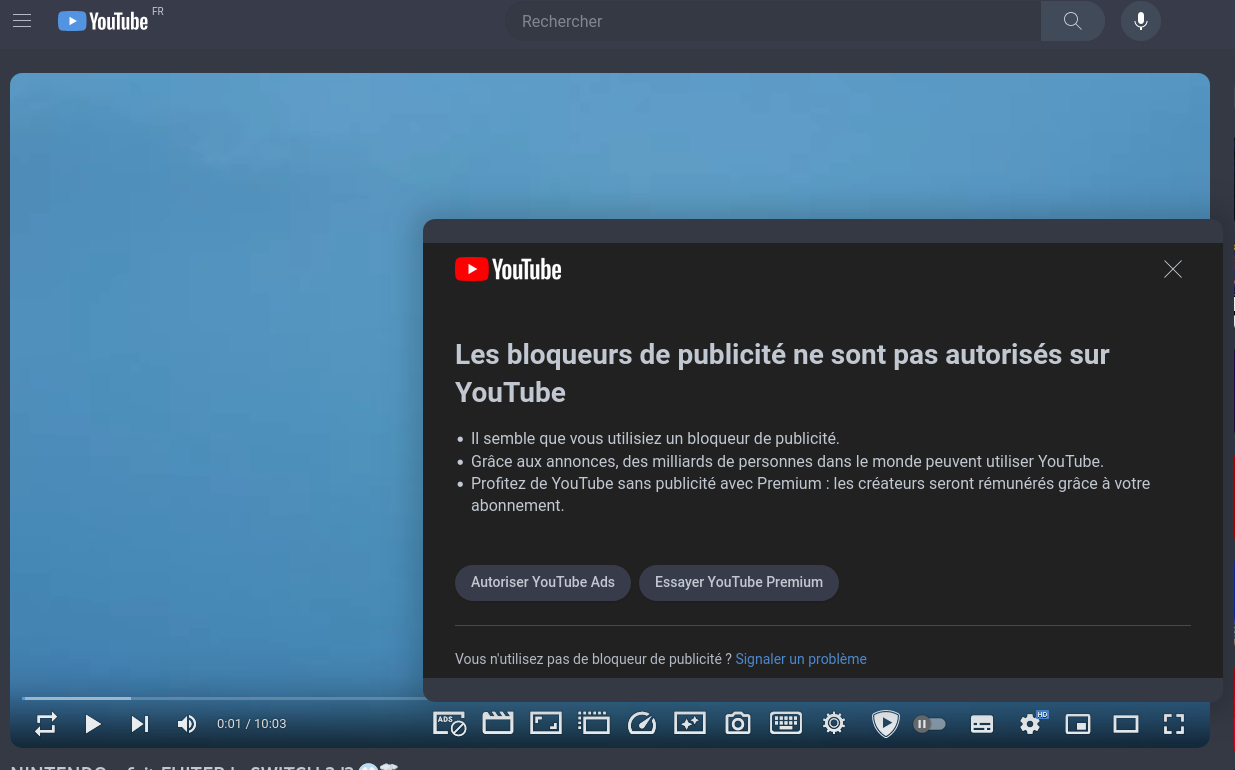This screenshot has height=770, width=1235.
Task: Expand the video to fullscreen
Action: [1174, 724]
